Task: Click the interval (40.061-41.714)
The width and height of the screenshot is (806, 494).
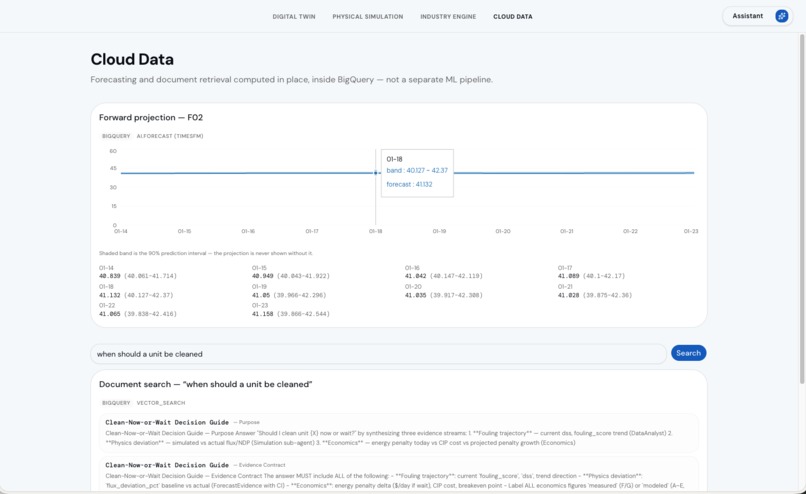Action: [x=150, y=276]
